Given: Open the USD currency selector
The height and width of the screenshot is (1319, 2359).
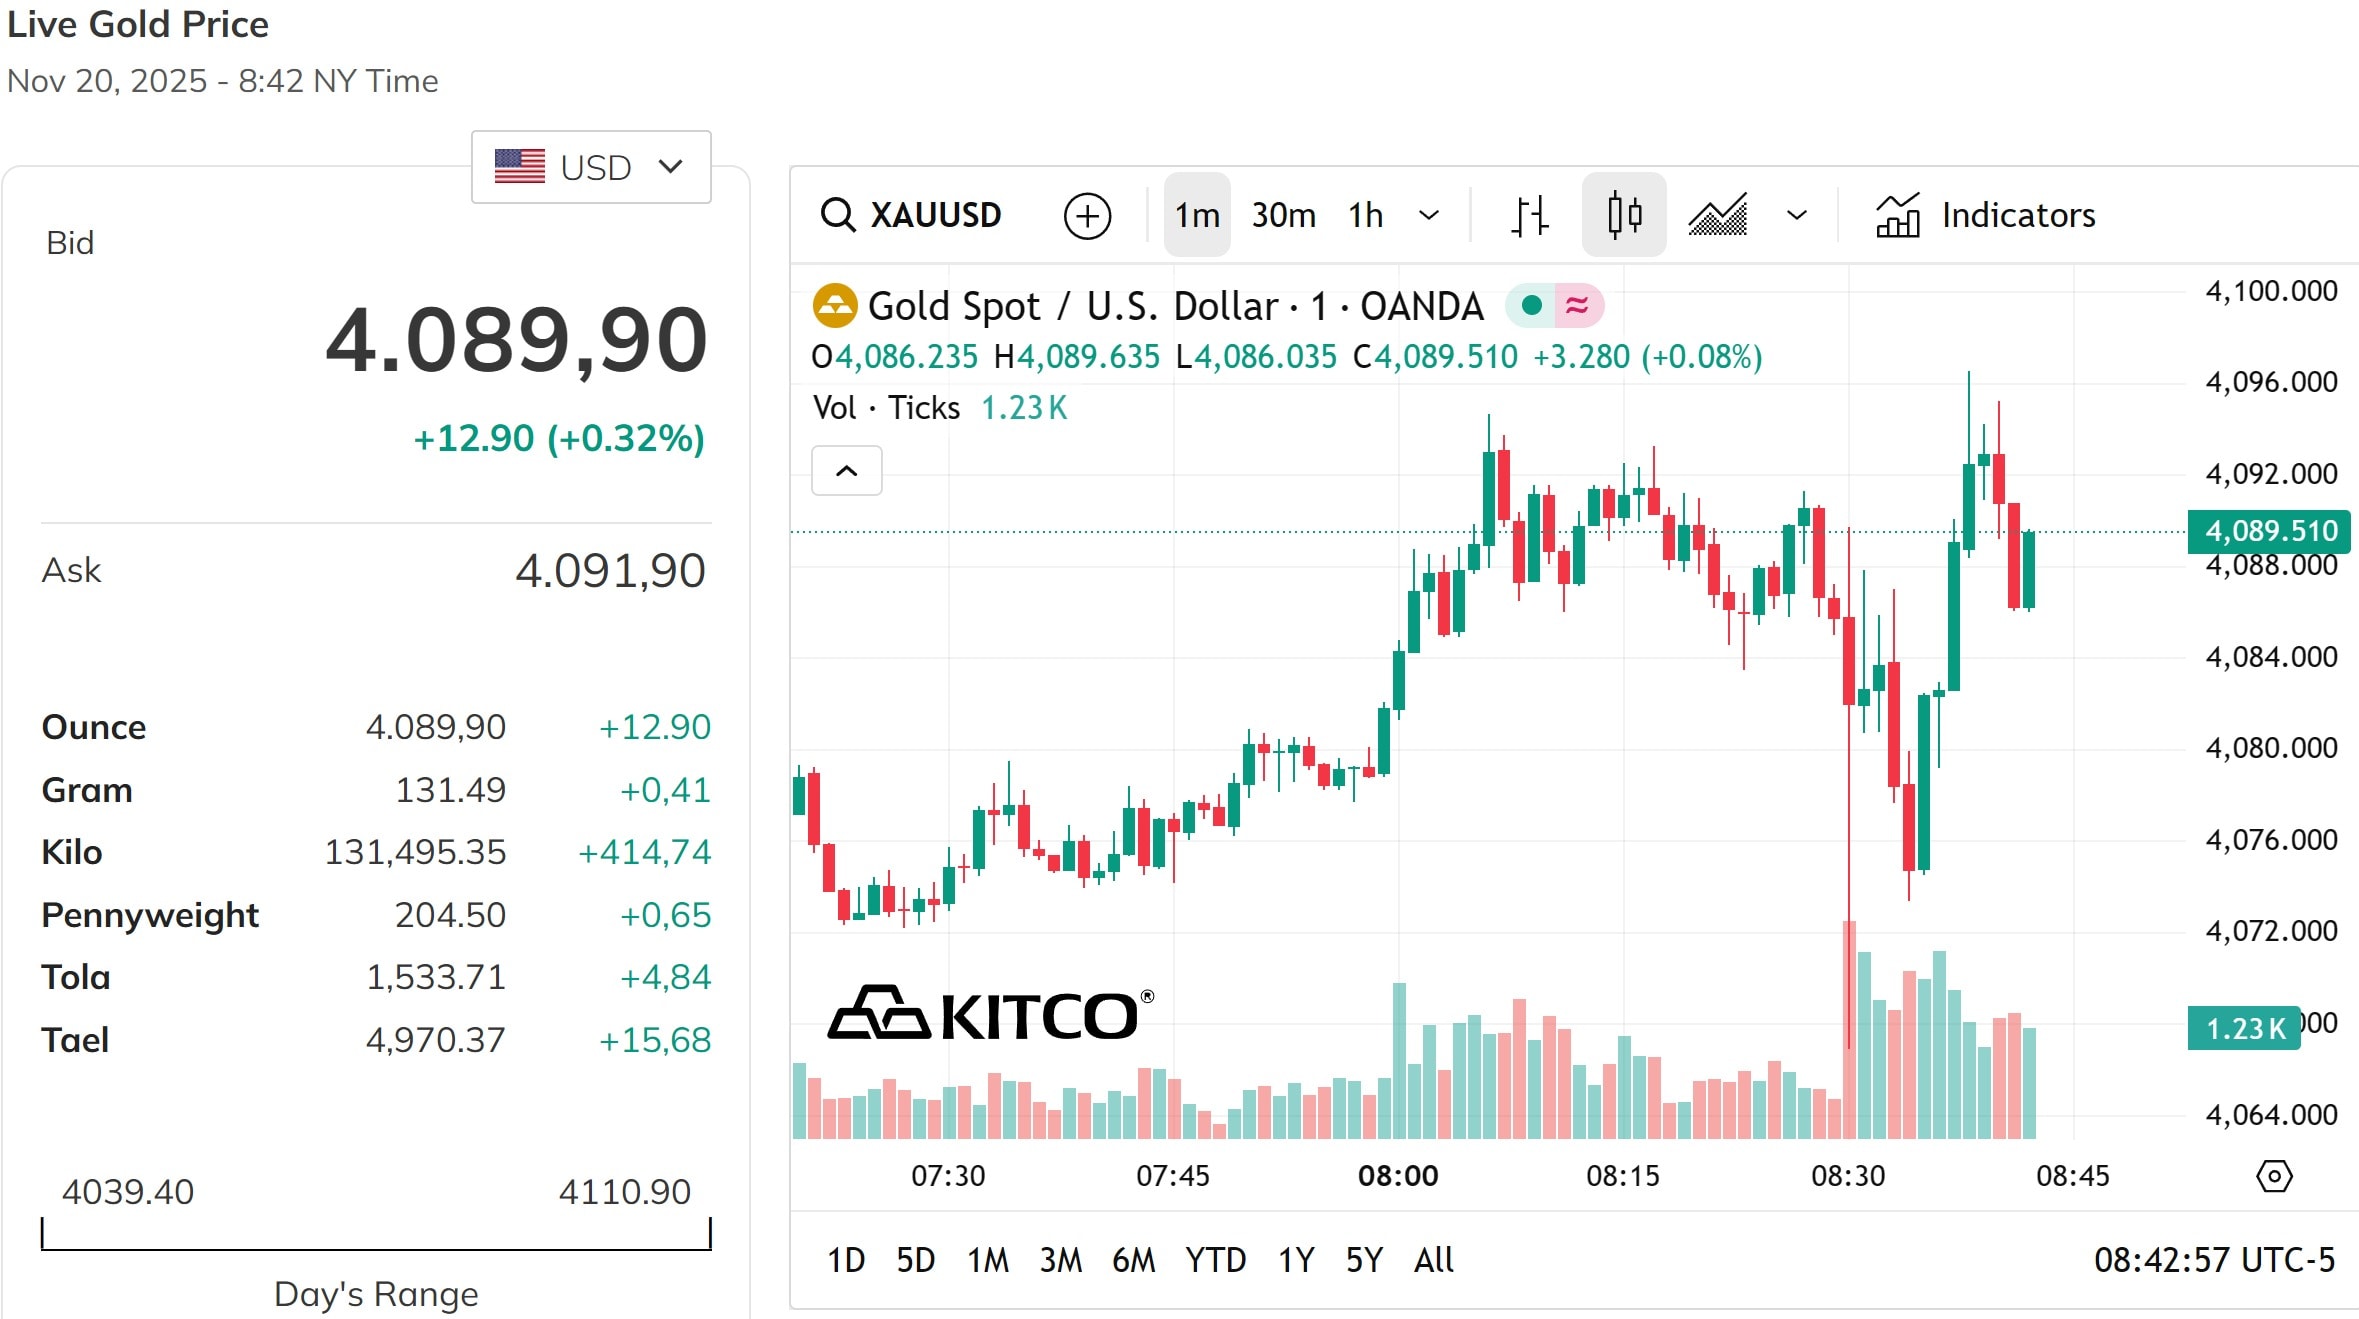Looking at the screenshot, I should [590, 166].
